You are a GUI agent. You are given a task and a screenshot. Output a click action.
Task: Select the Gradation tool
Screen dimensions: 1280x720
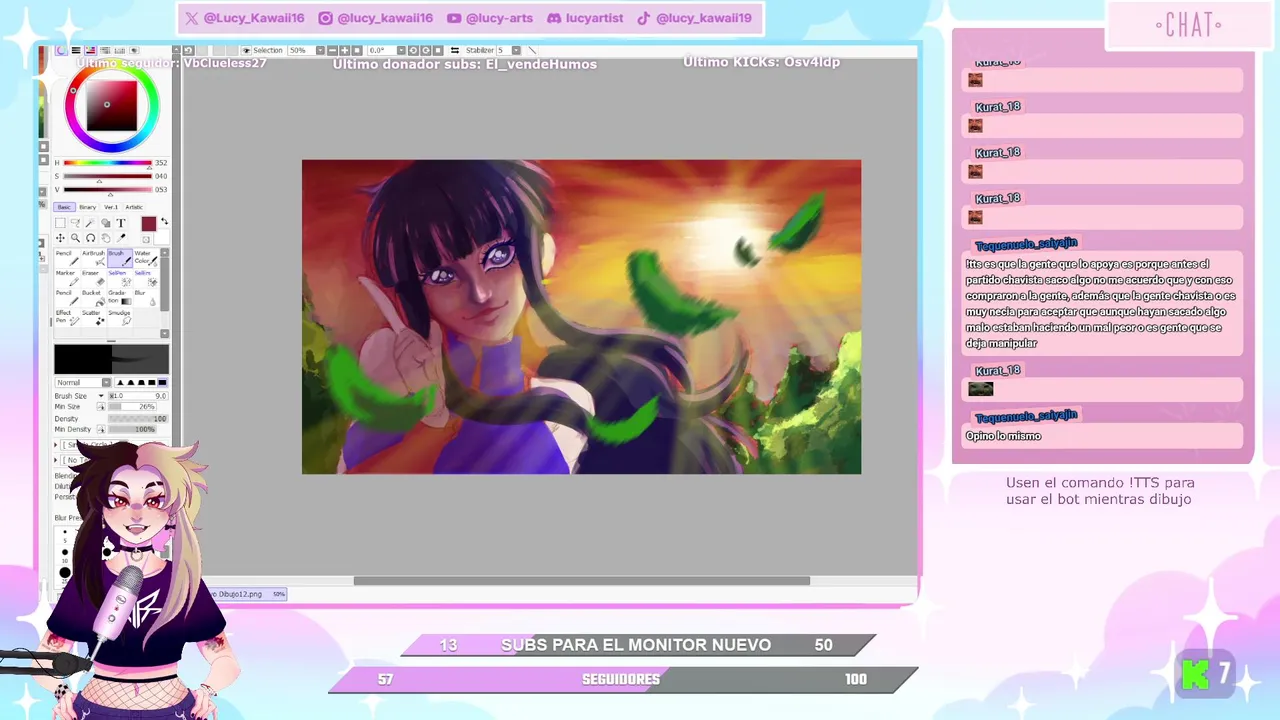coord(120,298)
